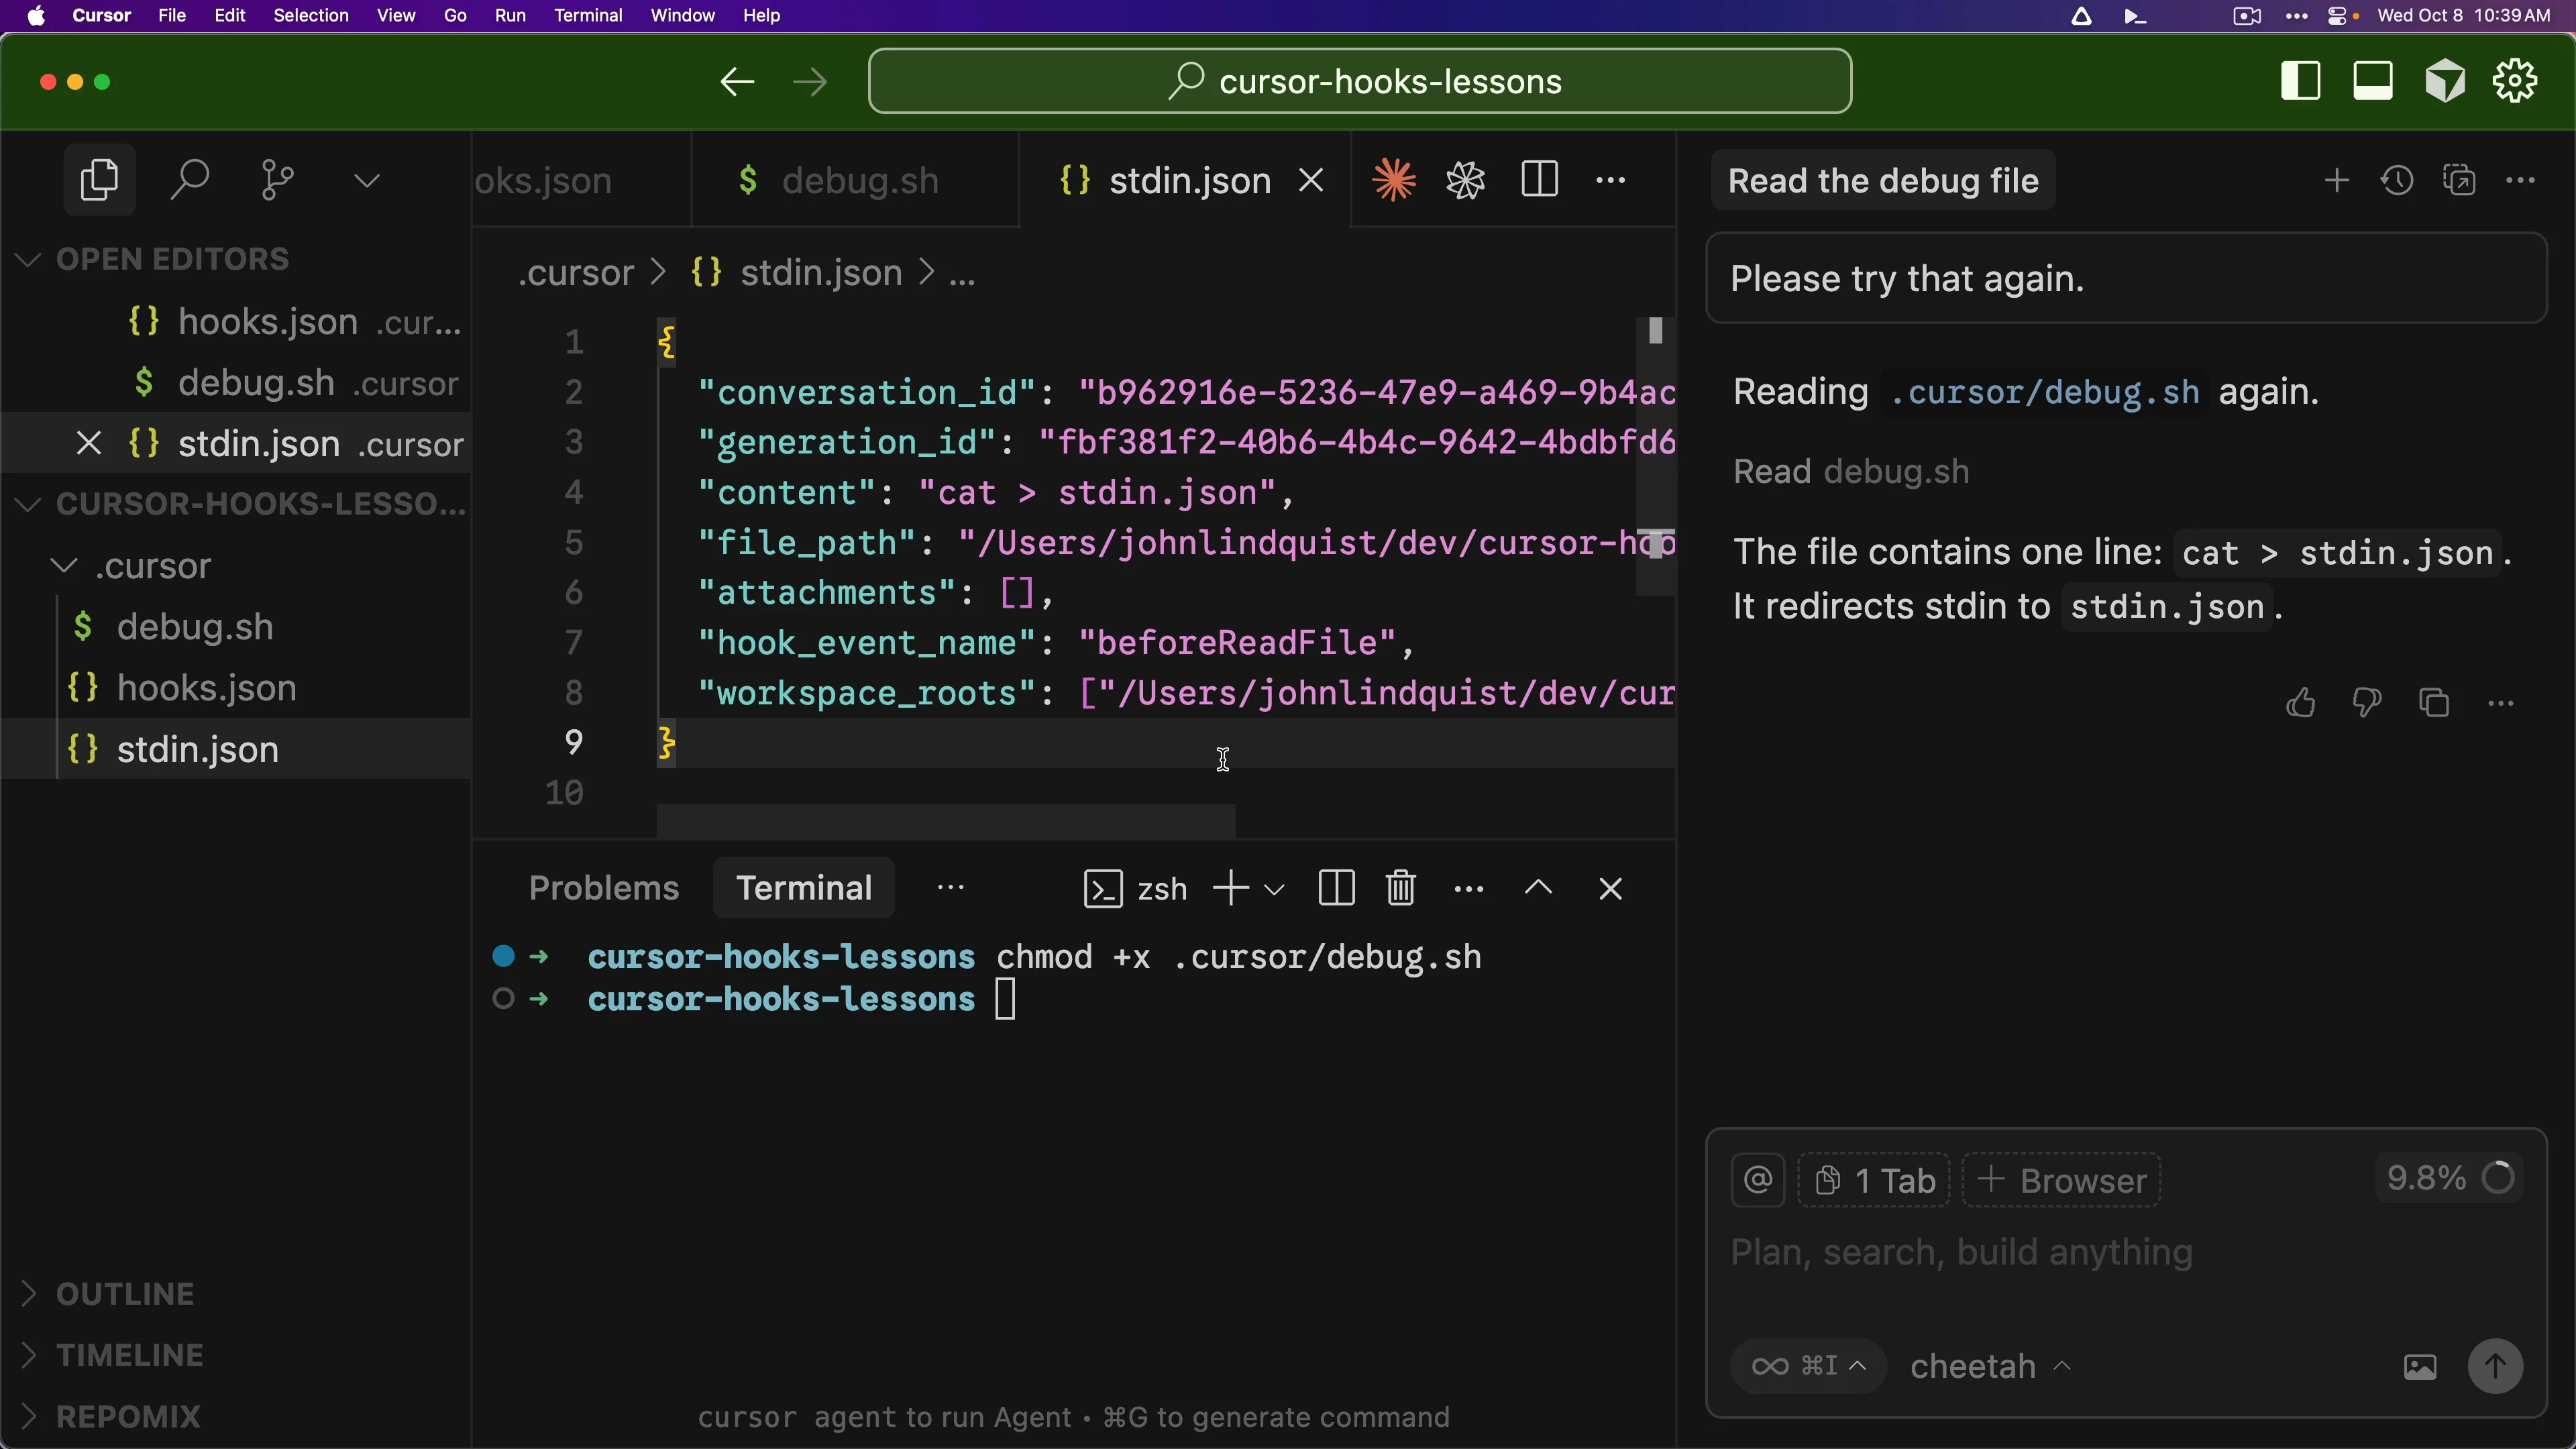The width and height of the screenshot is (2576, 1449).
Task: Split the editor right
Action: tap(1539, 180)
